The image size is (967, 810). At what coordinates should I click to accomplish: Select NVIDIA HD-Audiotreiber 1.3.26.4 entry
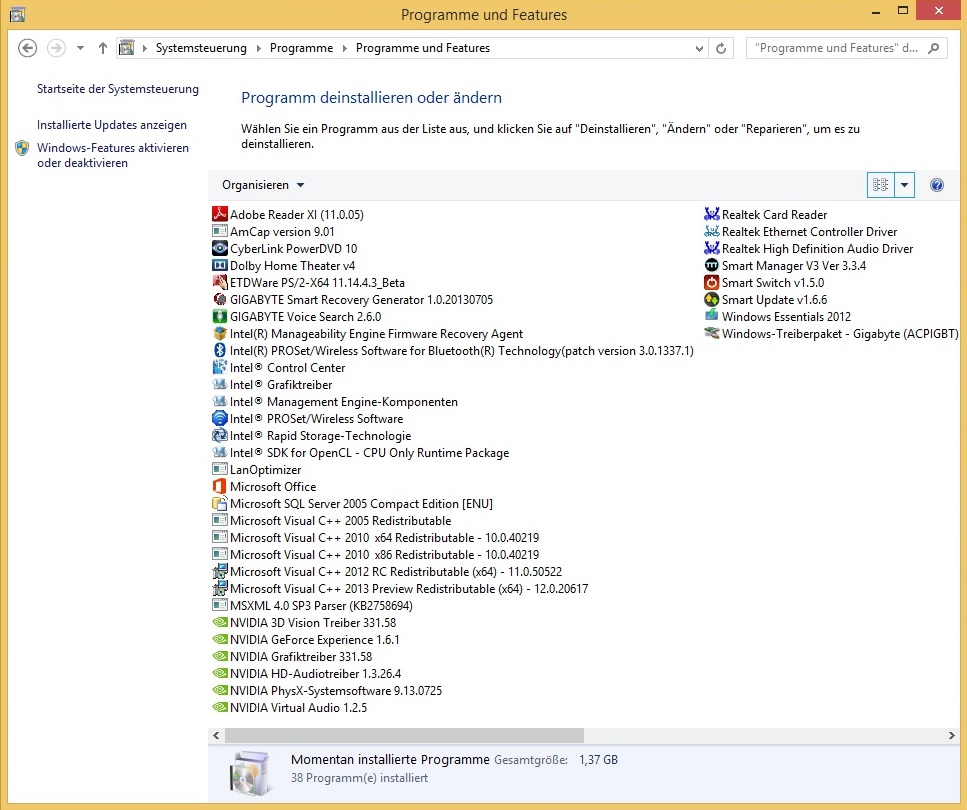point(307,674)
